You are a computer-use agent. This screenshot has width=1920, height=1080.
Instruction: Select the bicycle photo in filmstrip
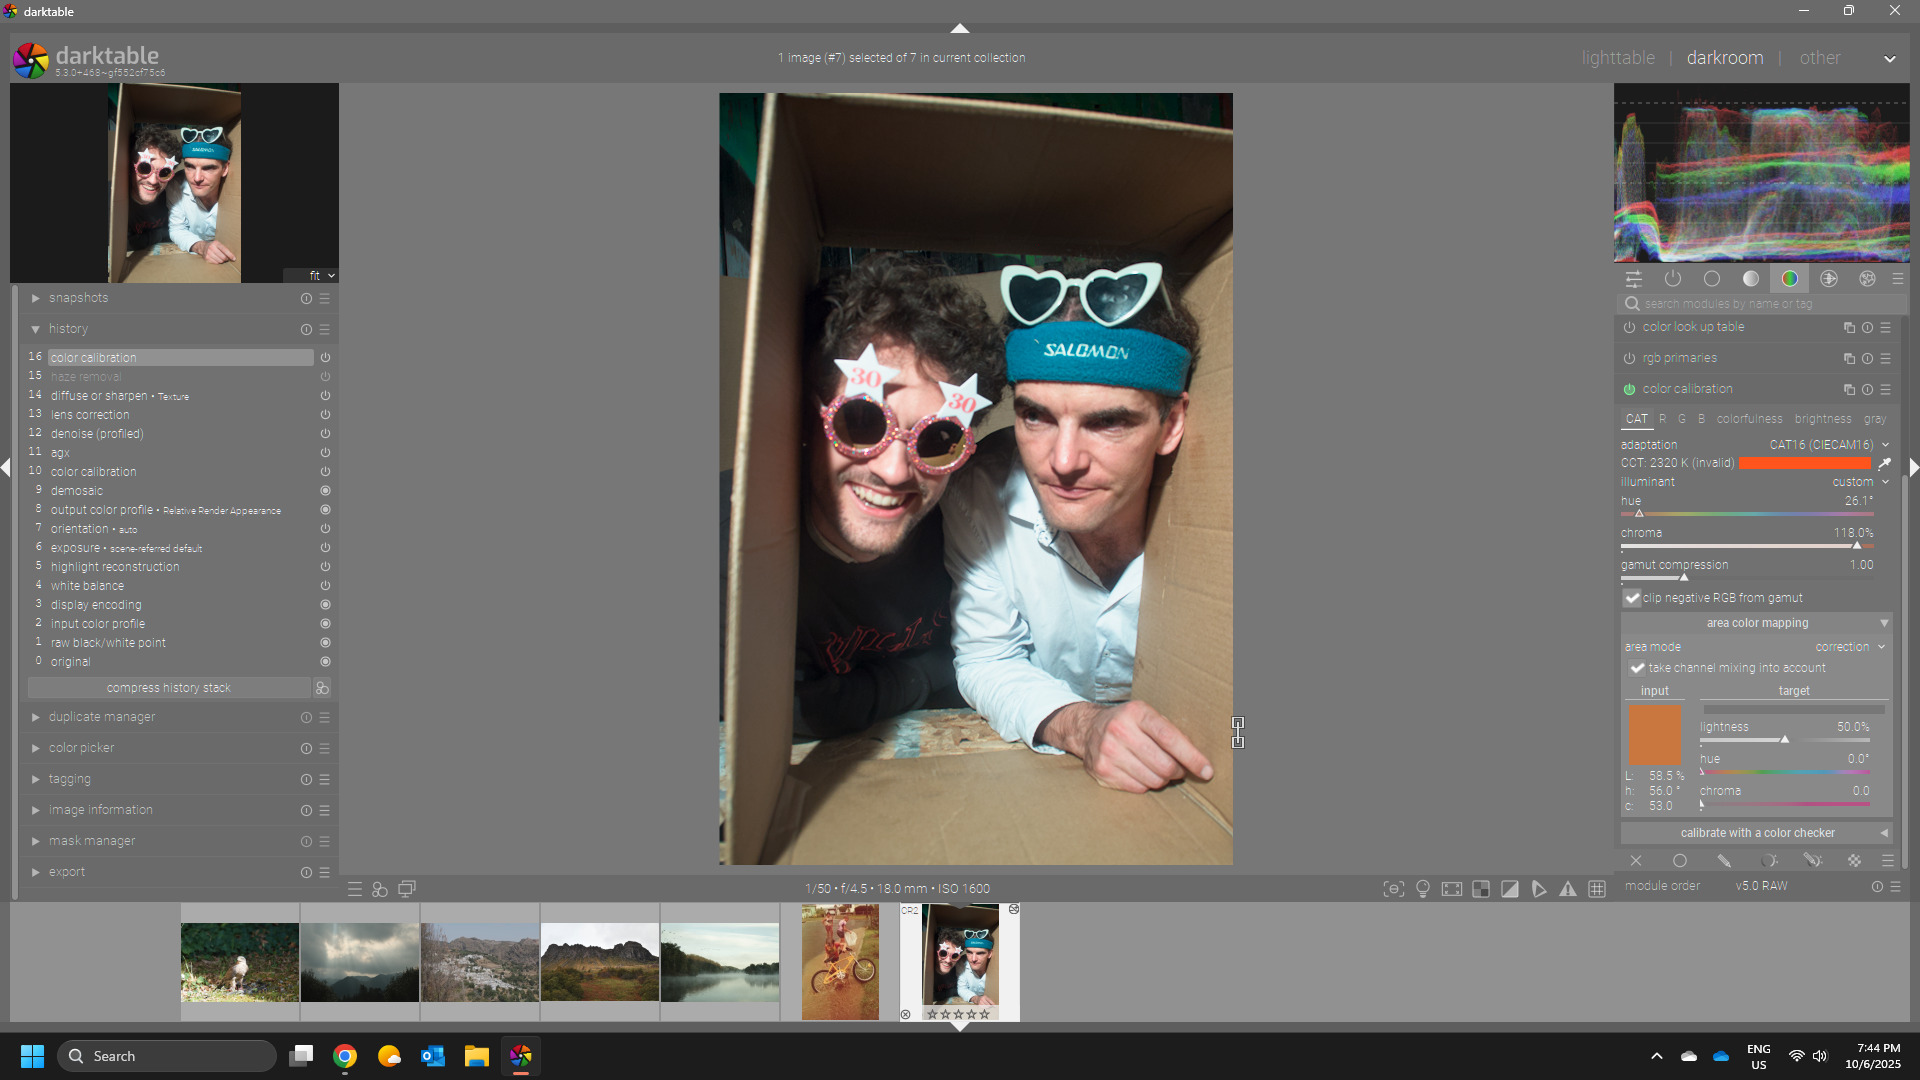point(840,962)
